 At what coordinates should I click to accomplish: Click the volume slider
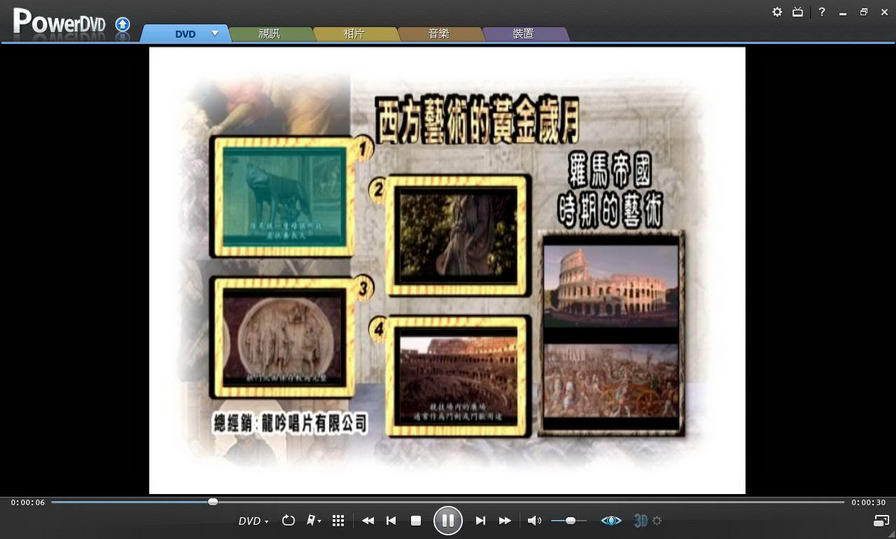click(x=570, y=521)
